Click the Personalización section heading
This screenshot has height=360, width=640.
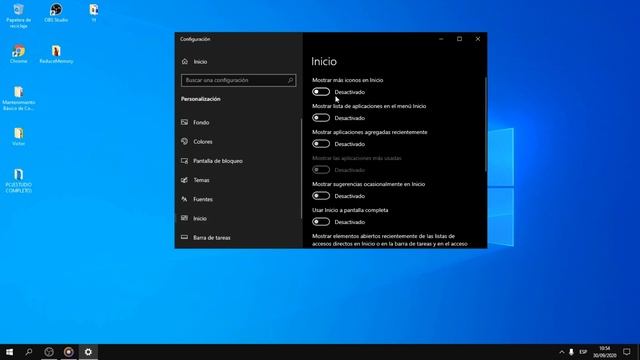pos(200,99)
